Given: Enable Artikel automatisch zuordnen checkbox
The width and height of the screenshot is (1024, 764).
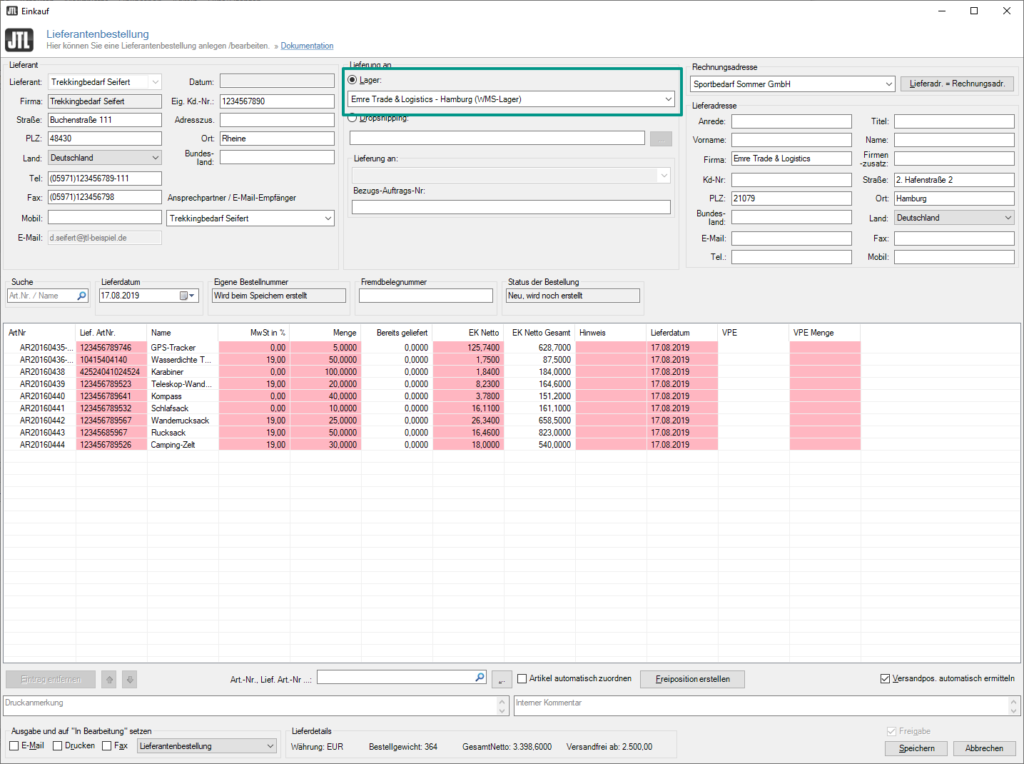Looking at the screenshot, I should coord(522,679).
